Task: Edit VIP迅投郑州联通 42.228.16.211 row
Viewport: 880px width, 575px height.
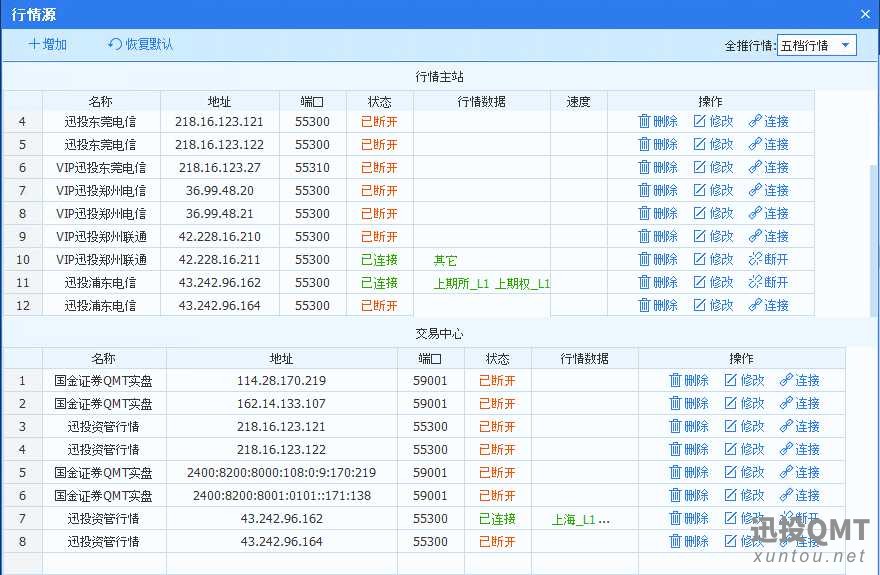Action: (x=713, y=259)
